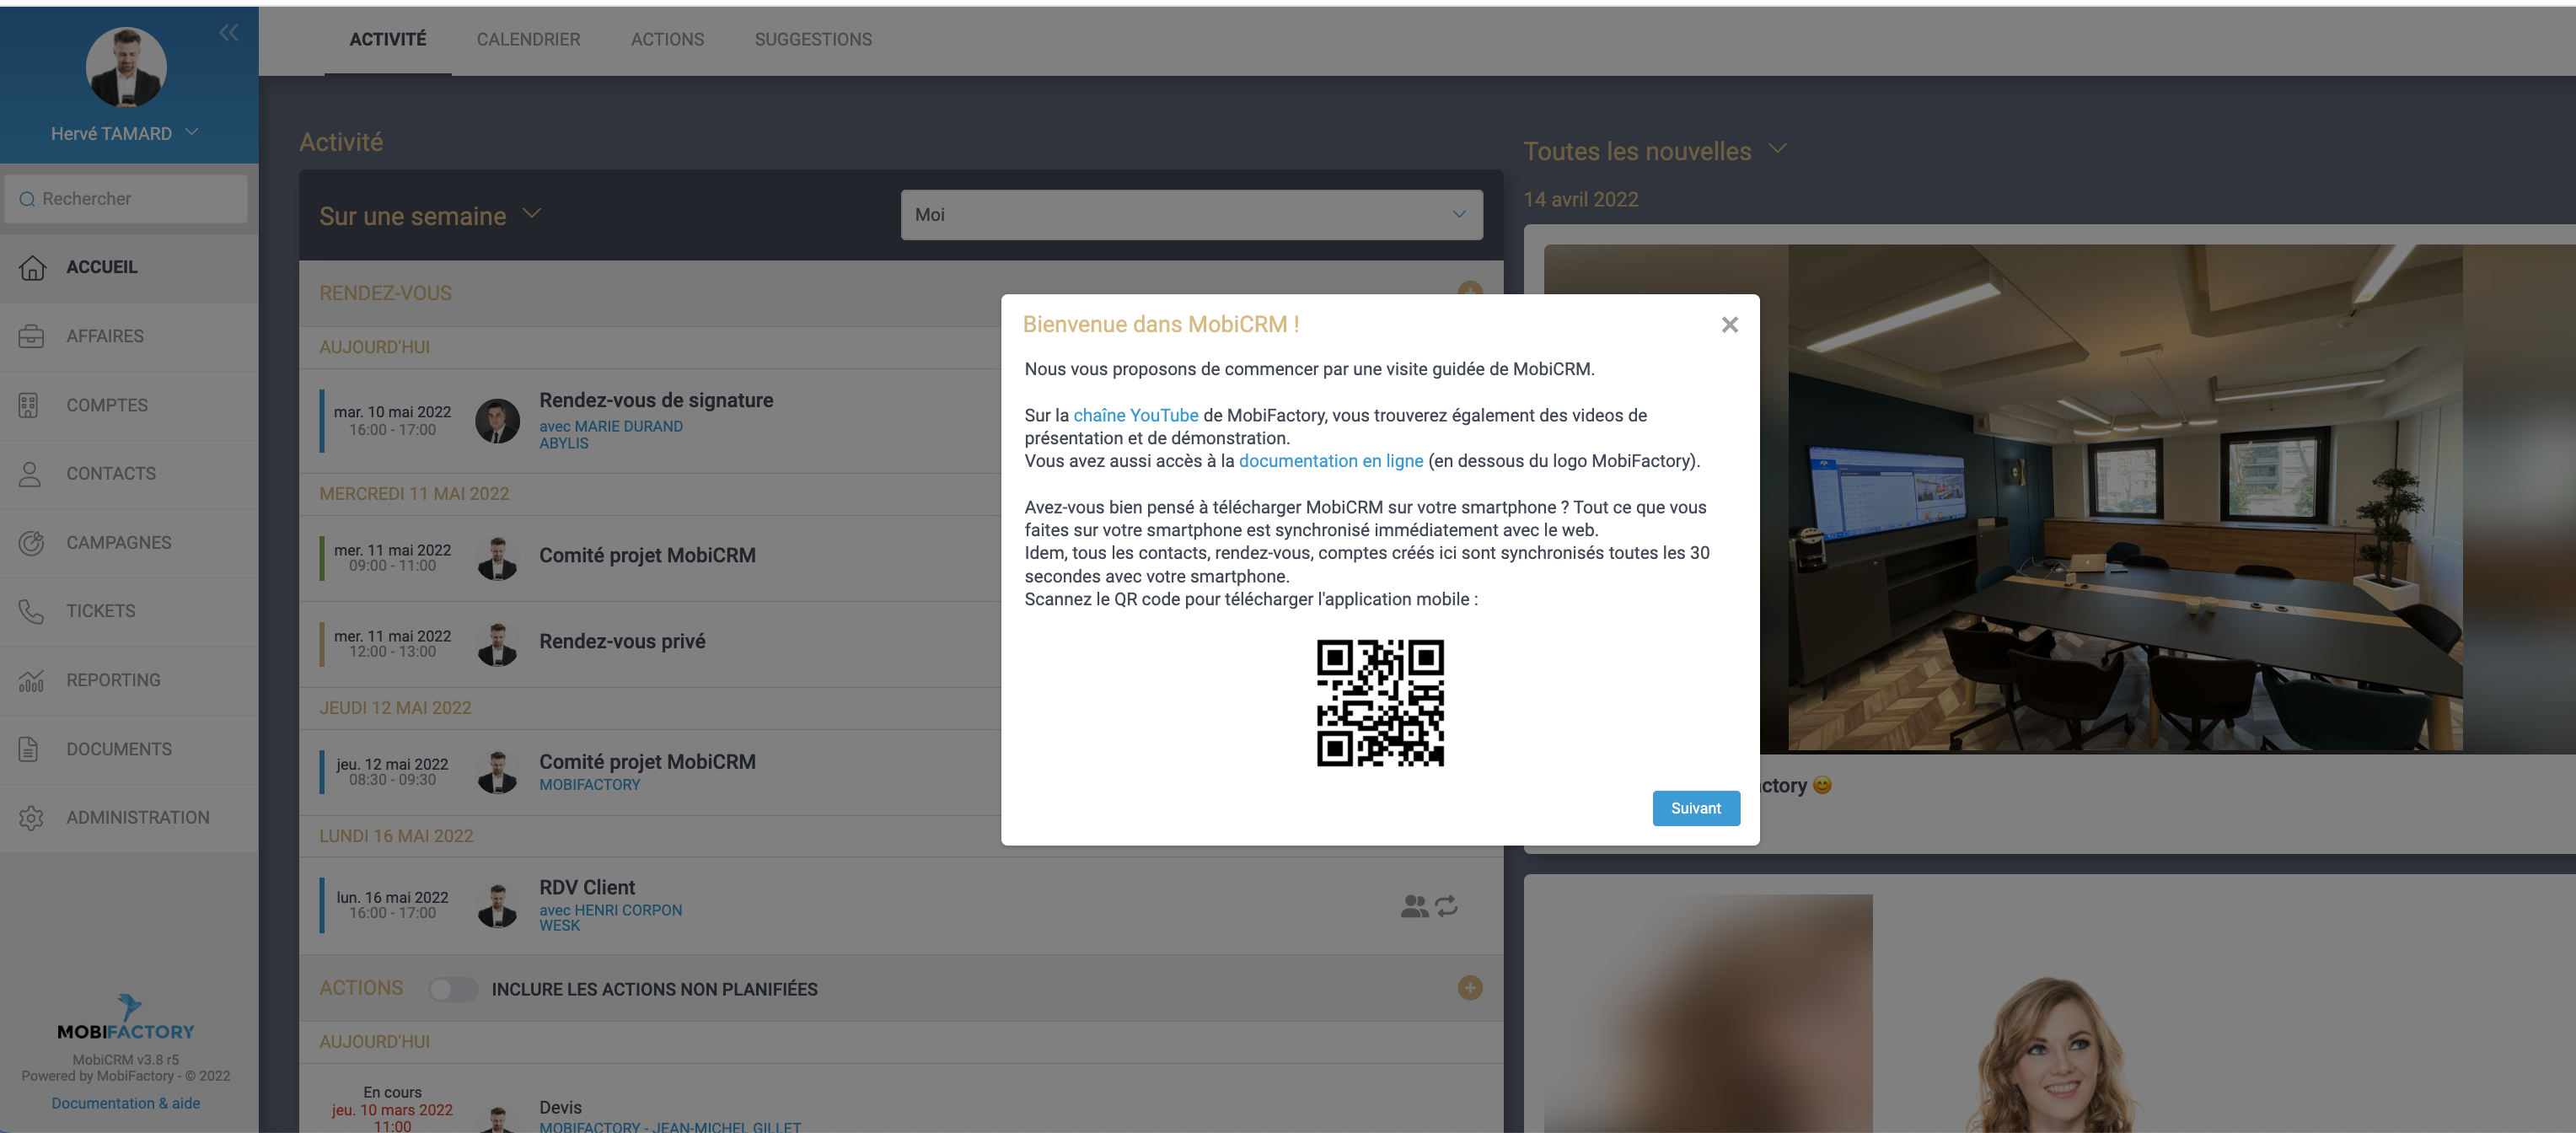Toggle include unplanned actions switch
2576x1133 pixels.
[x=453, y=989]
